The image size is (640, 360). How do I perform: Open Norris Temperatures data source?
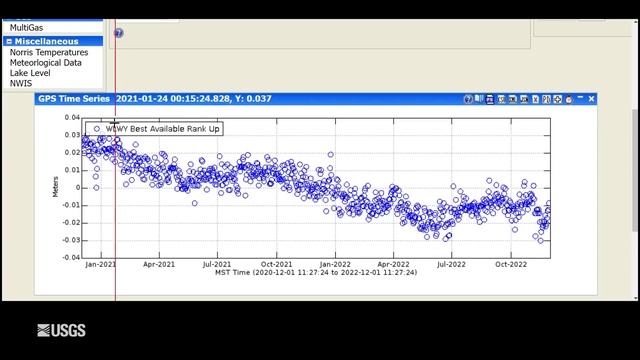[49, 52]
